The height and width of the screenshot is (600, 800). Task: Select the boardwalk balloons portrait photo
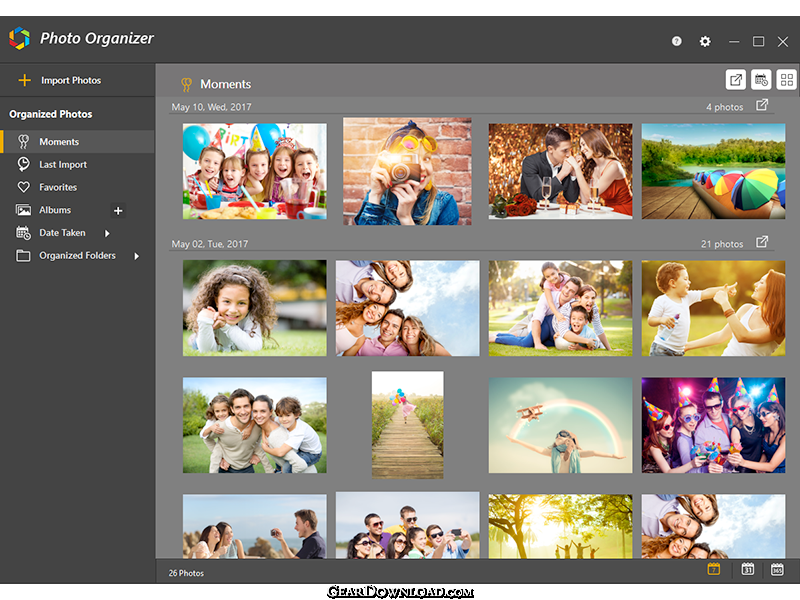coord(407,425)
